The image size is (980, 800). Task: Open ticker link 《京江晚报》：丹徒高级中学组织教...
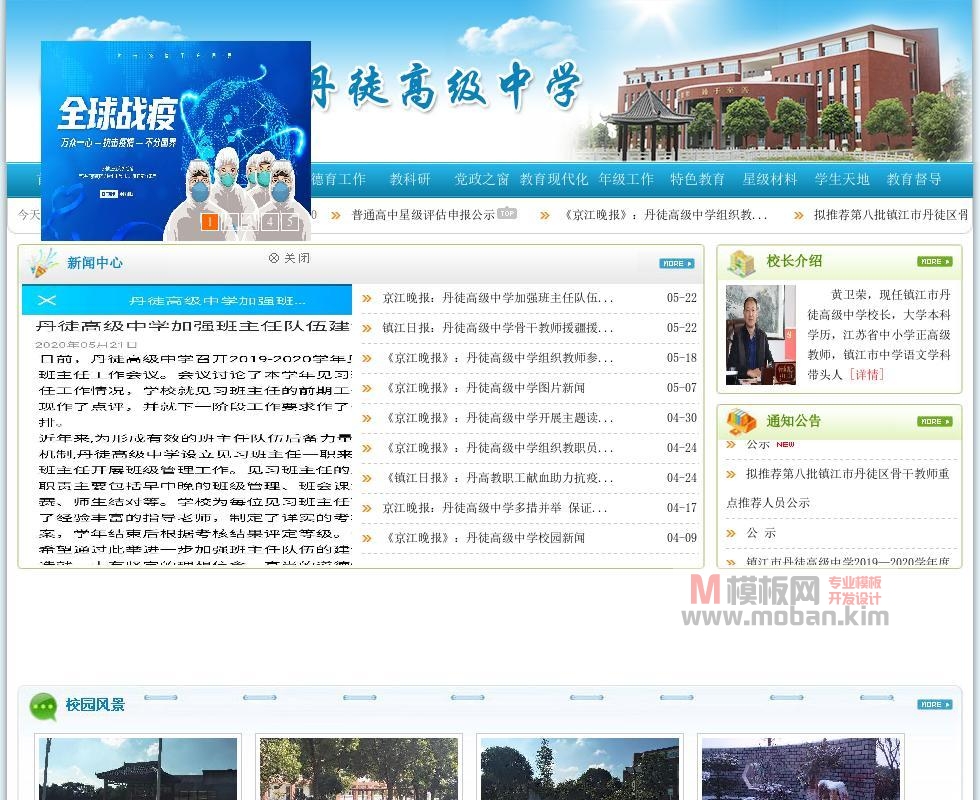[664, 215]
